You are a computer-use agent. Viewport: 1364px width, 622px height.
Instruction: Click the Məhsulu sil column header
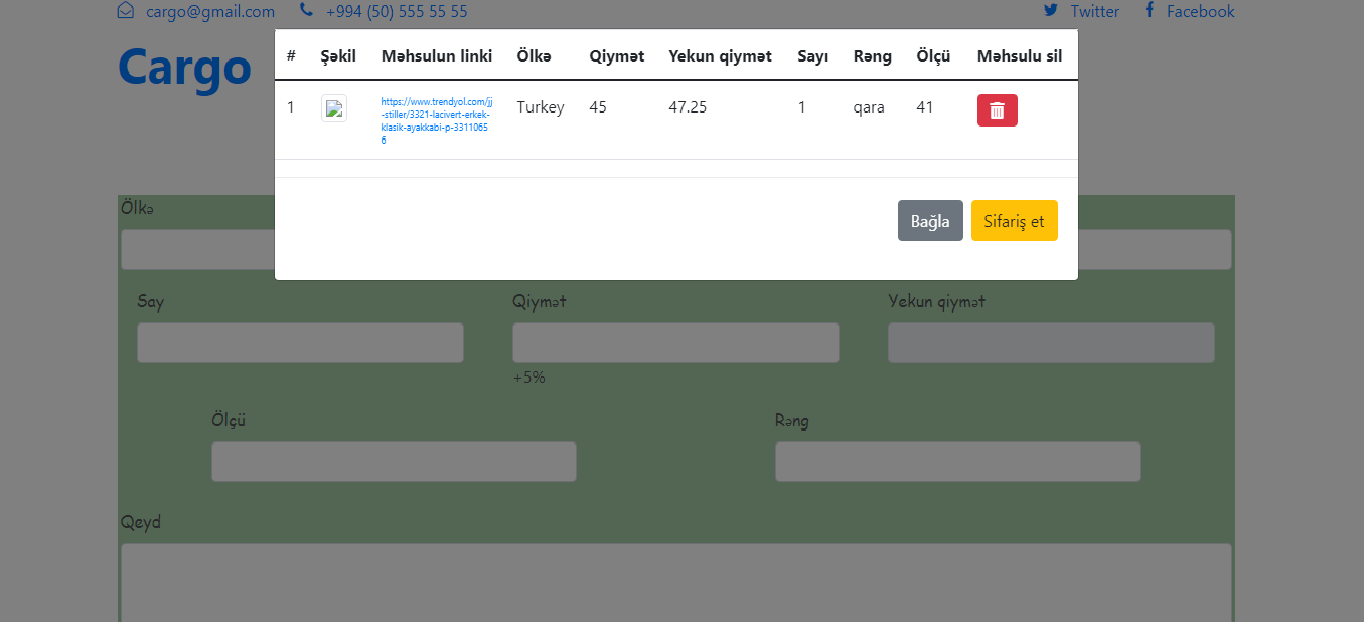coord(1019,56)
